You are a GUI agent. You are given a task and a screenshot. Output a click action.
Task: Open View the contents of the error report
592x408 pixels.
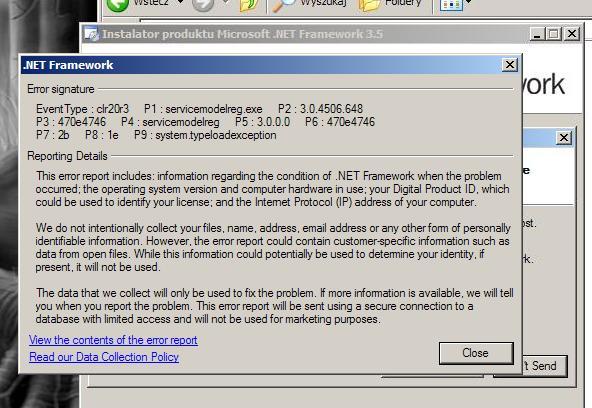113,340
